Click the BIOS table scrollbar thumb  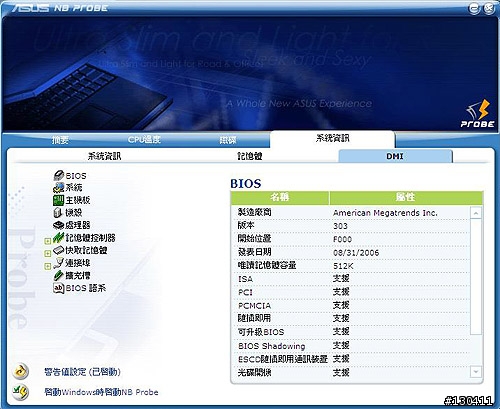tap(476, 277)
